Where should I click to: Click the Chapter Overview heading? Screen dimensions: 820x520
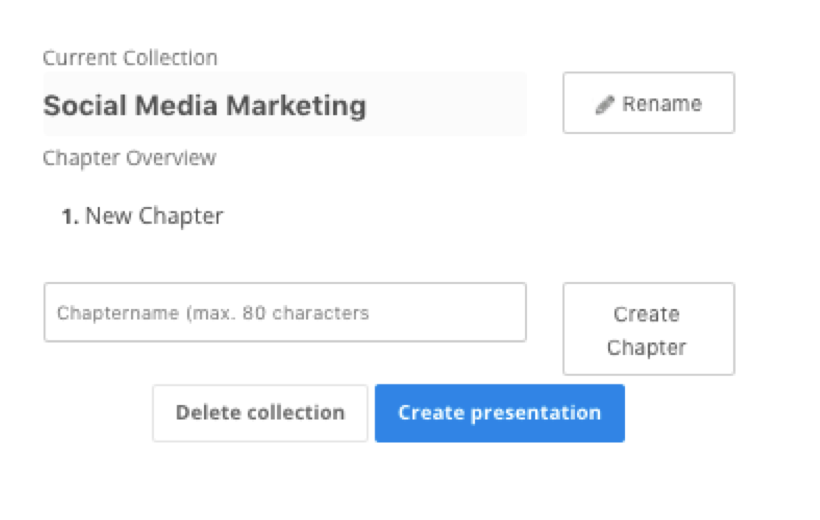(x=129, y=158)
